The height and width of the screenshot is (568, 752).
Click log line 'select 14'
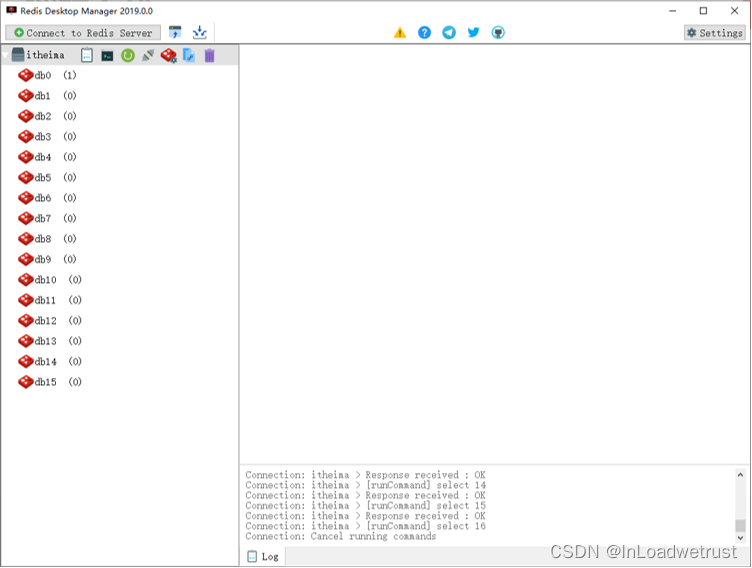365,485
